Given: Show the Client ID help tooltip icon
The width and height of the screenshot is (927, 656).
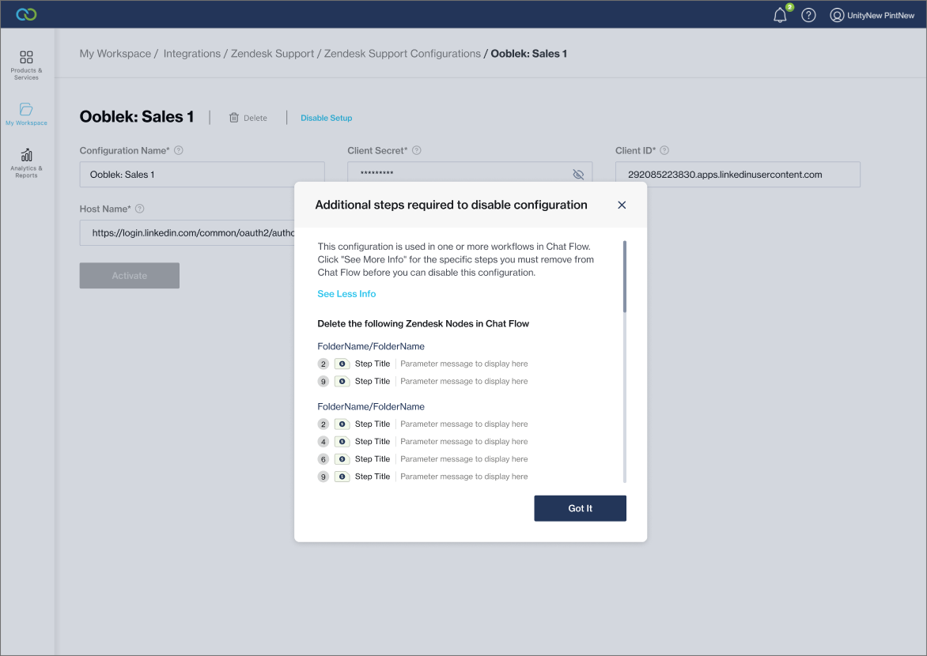Looking at the screenshot, I should click(x=664, y=151).
